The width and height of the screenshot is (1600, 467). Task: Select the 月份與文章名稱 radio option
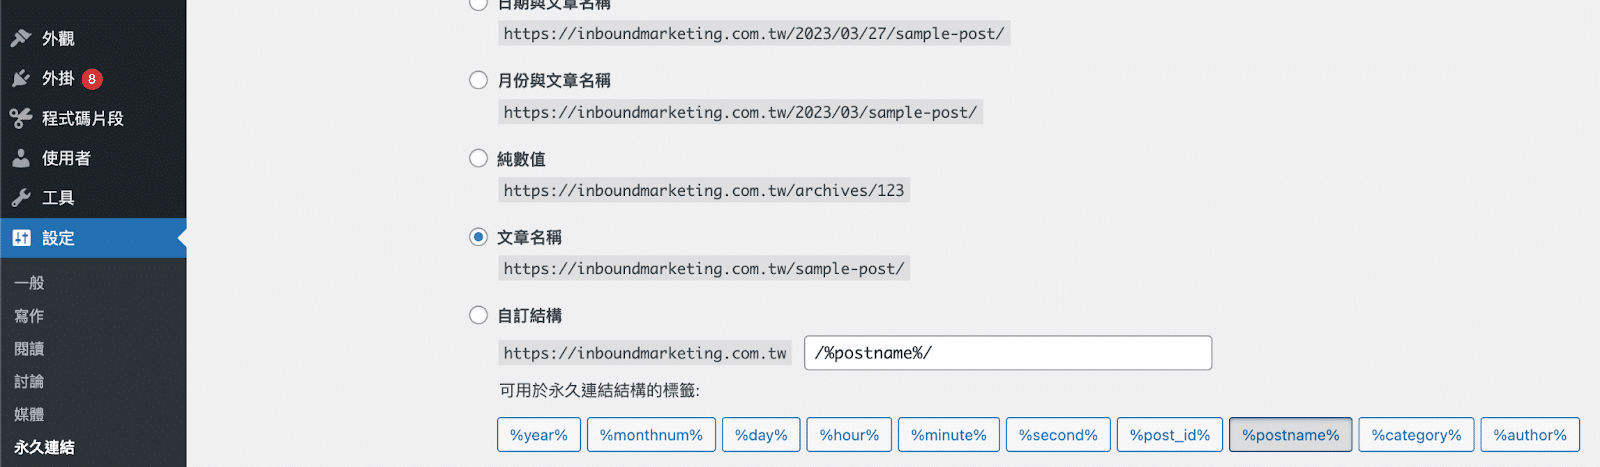click(479, 80)
